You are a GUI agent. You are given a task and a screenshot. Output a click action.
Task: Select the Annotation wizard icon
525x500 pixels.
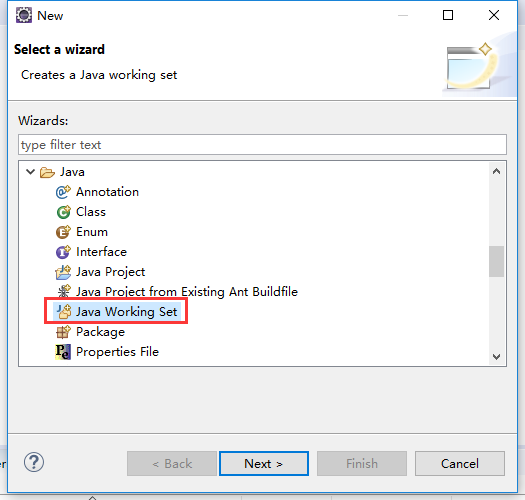[x=63, y=192]
